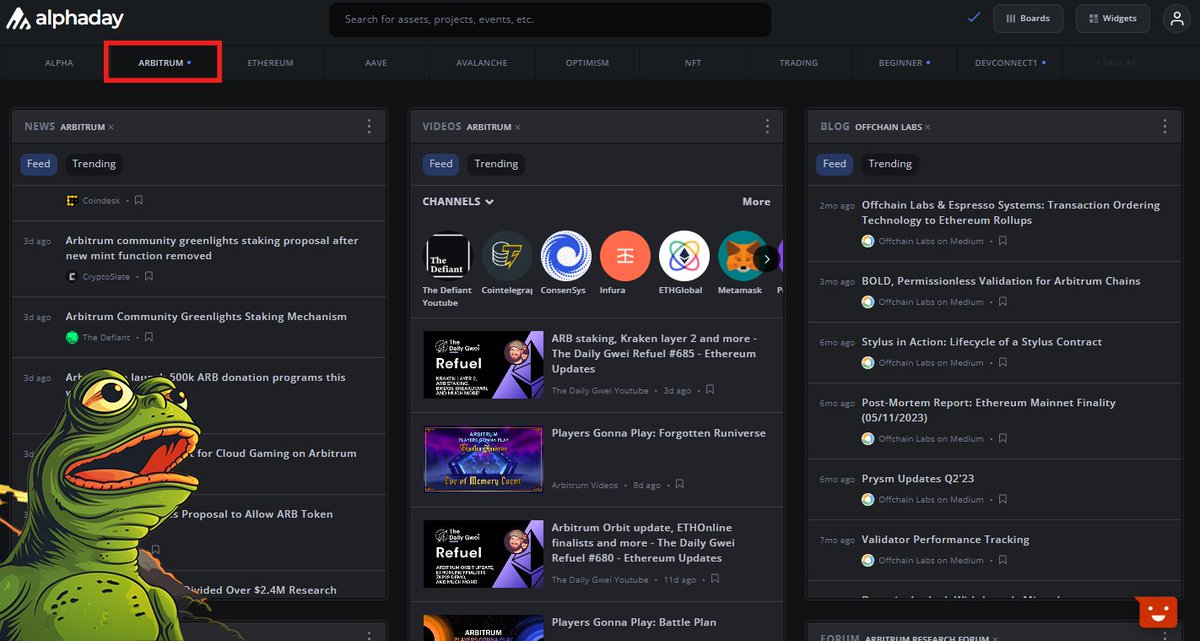Image resolution: width=1200 pixels, height=641 pixels.
Task: Open Prysm Updates Q2'23 blog post
Action: tap(918, 479)
